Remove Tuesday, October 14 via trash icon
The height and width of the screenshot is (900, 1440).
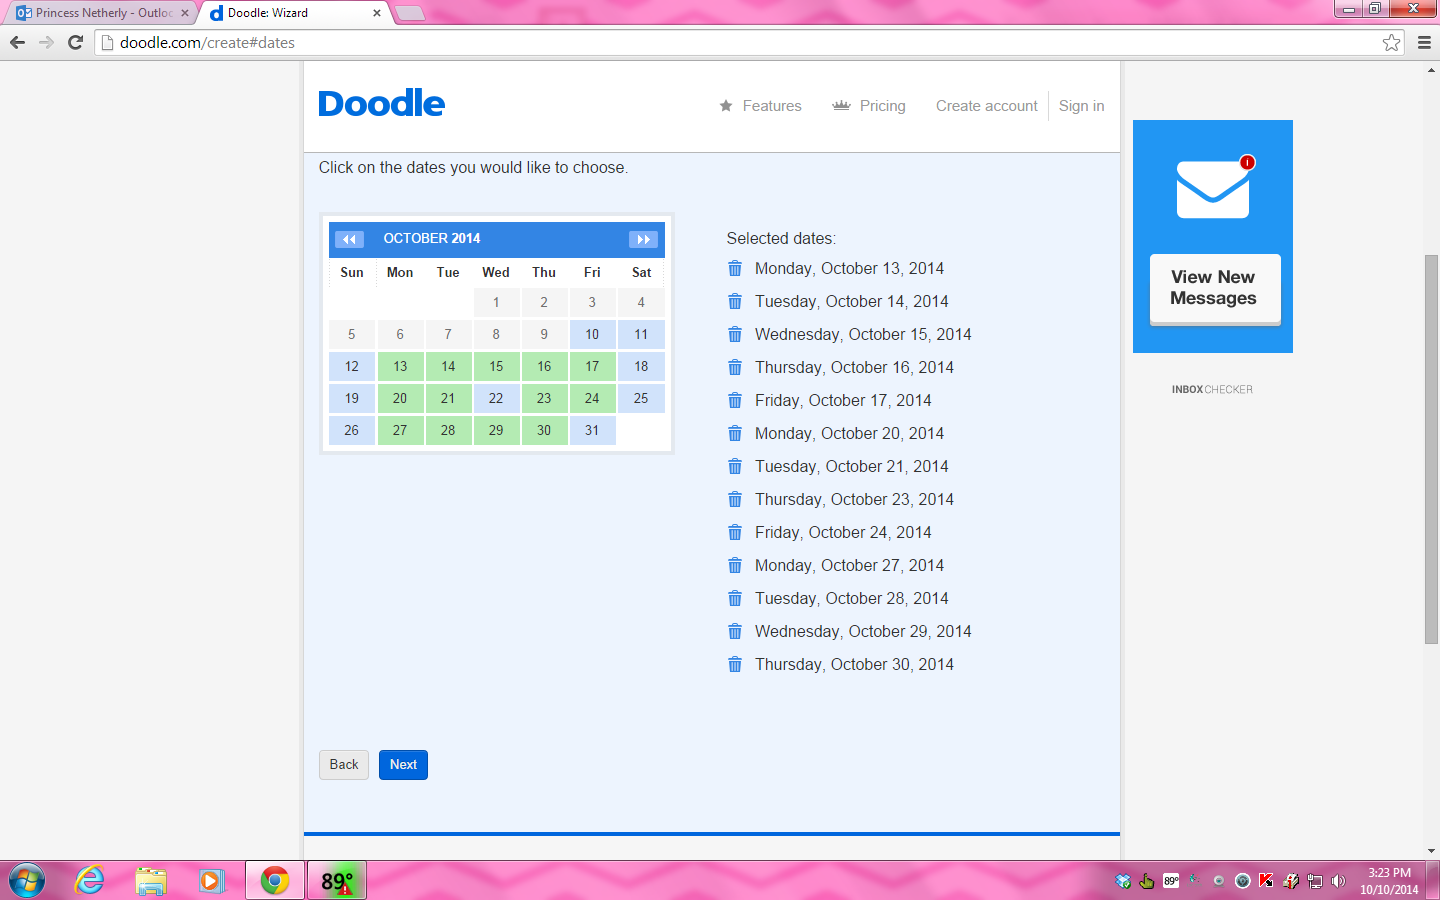pyautogui.click(x=735, y=301)
